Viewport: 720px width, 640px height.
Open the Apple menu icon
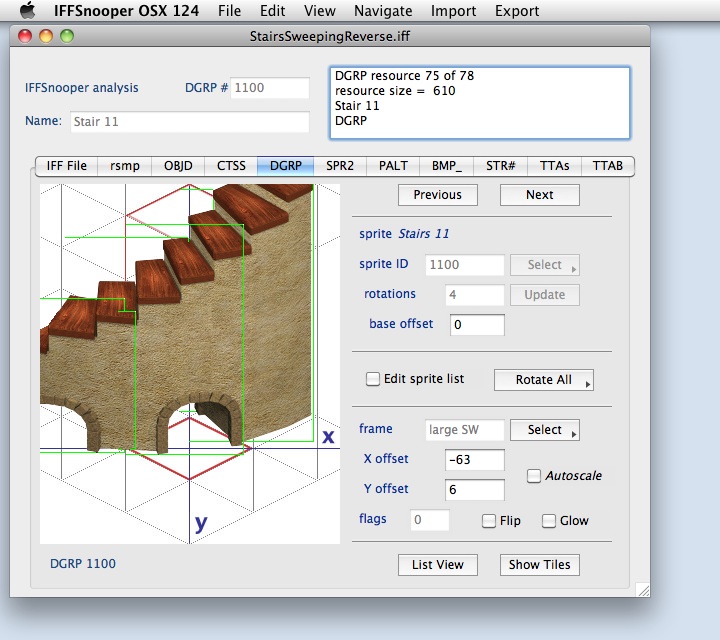pos(27,11)
